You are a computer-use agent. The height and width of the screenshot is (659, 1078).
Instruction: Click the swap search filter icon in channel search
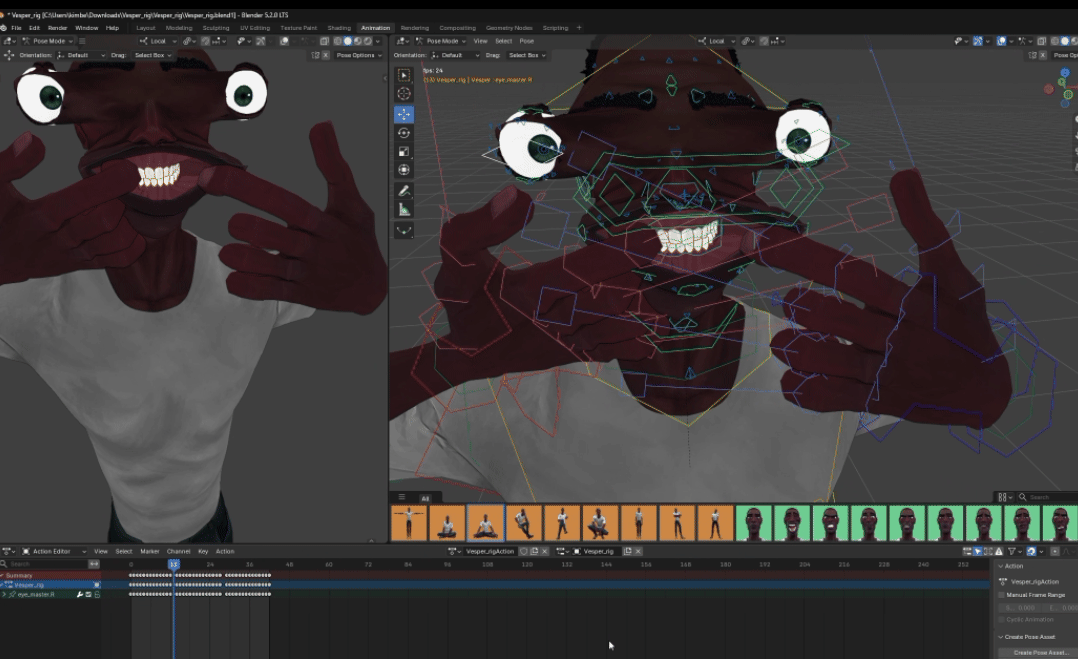(x=94, y=564)
